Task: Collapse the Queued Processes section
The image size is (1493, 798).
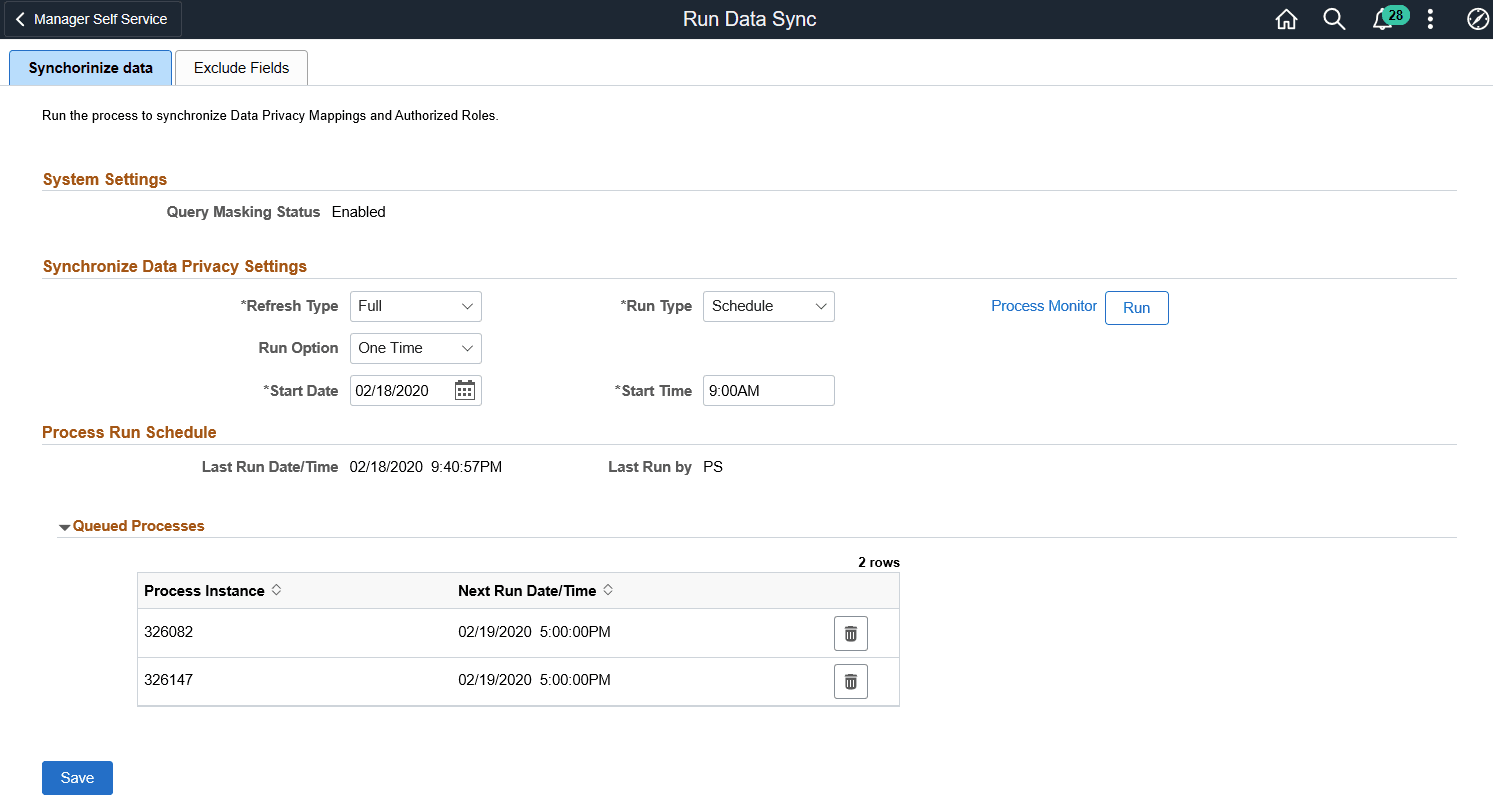Action: [x=64, y=525]
